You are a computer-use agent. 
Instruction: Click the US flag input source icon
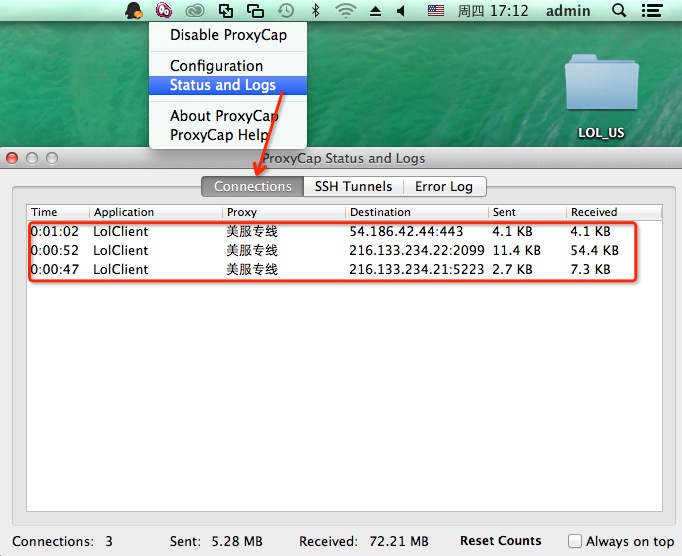(436, 10)
